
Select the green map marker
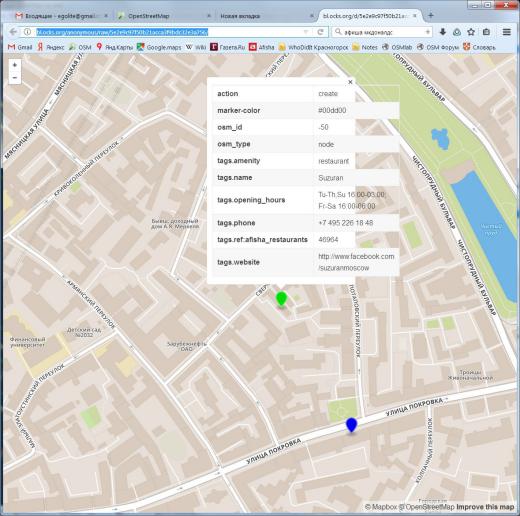[282, 299]
